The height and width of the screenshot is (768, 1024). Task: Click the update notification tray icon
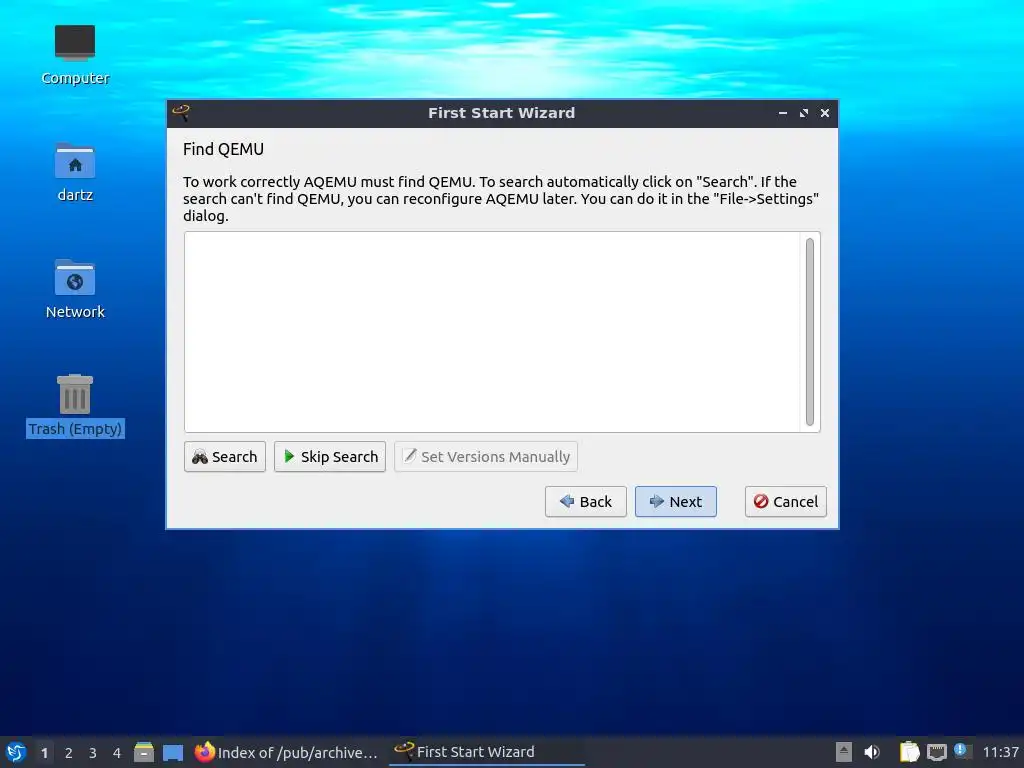(x=961, y=750)
